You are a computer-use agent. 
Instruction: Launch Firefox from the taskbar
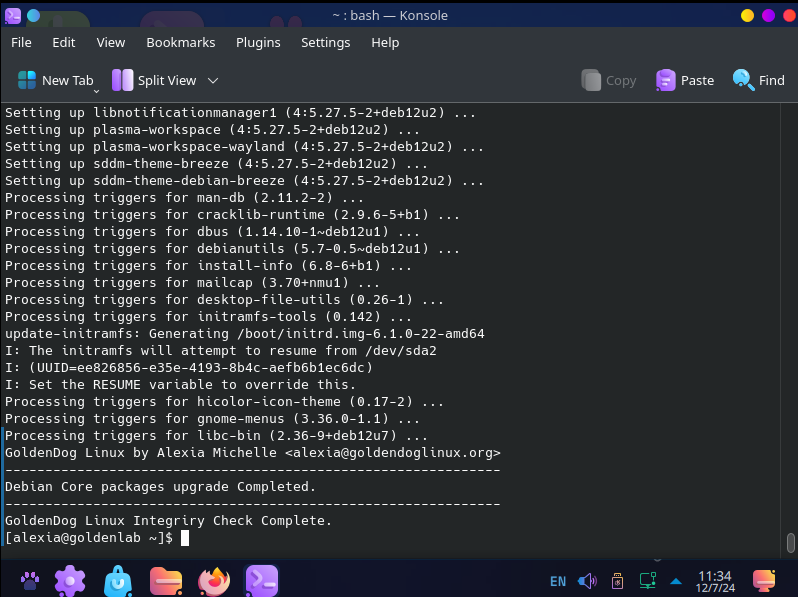coord(214,581)
